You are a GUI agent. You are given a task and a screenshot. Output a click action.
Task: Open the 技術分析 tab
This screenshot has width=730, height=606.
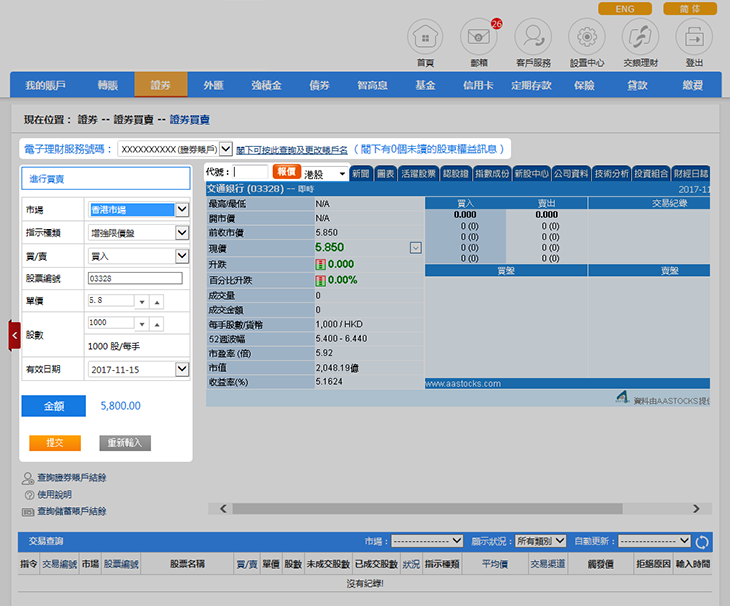pos(611,173)
